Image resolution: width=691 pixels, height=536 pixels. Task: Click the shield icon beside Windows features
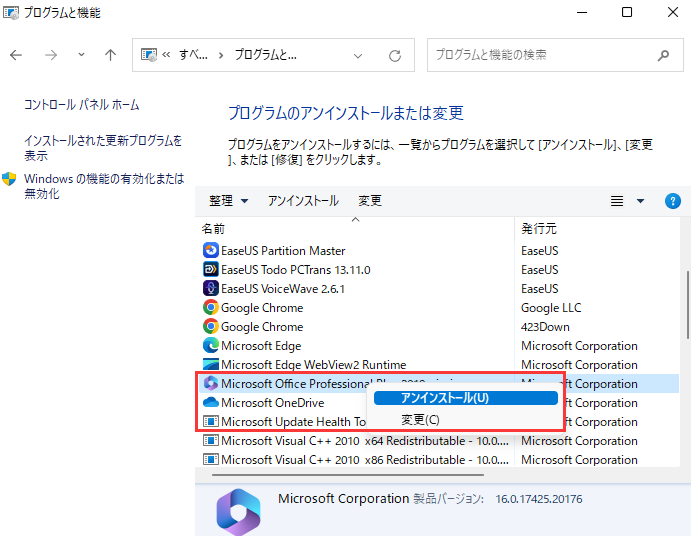pos(9,179)
